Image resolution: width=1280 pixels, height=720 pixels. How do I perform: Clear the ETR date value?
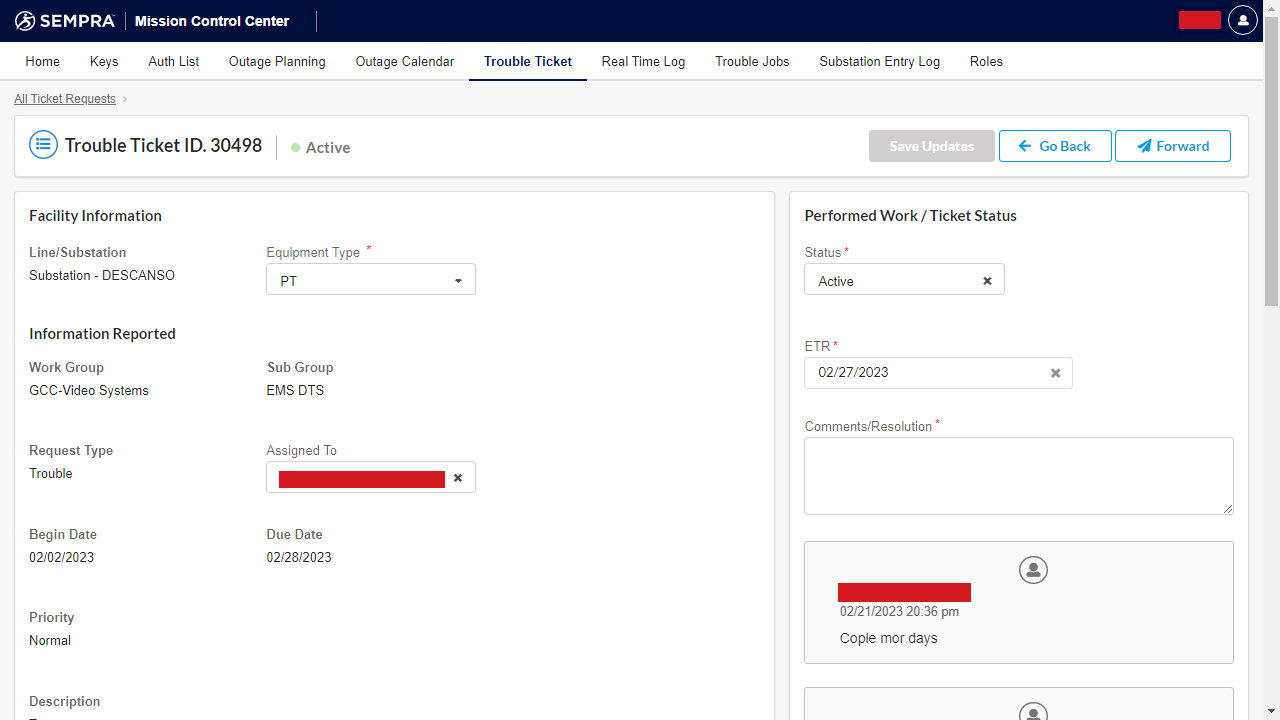click(x=1055, y=373)
